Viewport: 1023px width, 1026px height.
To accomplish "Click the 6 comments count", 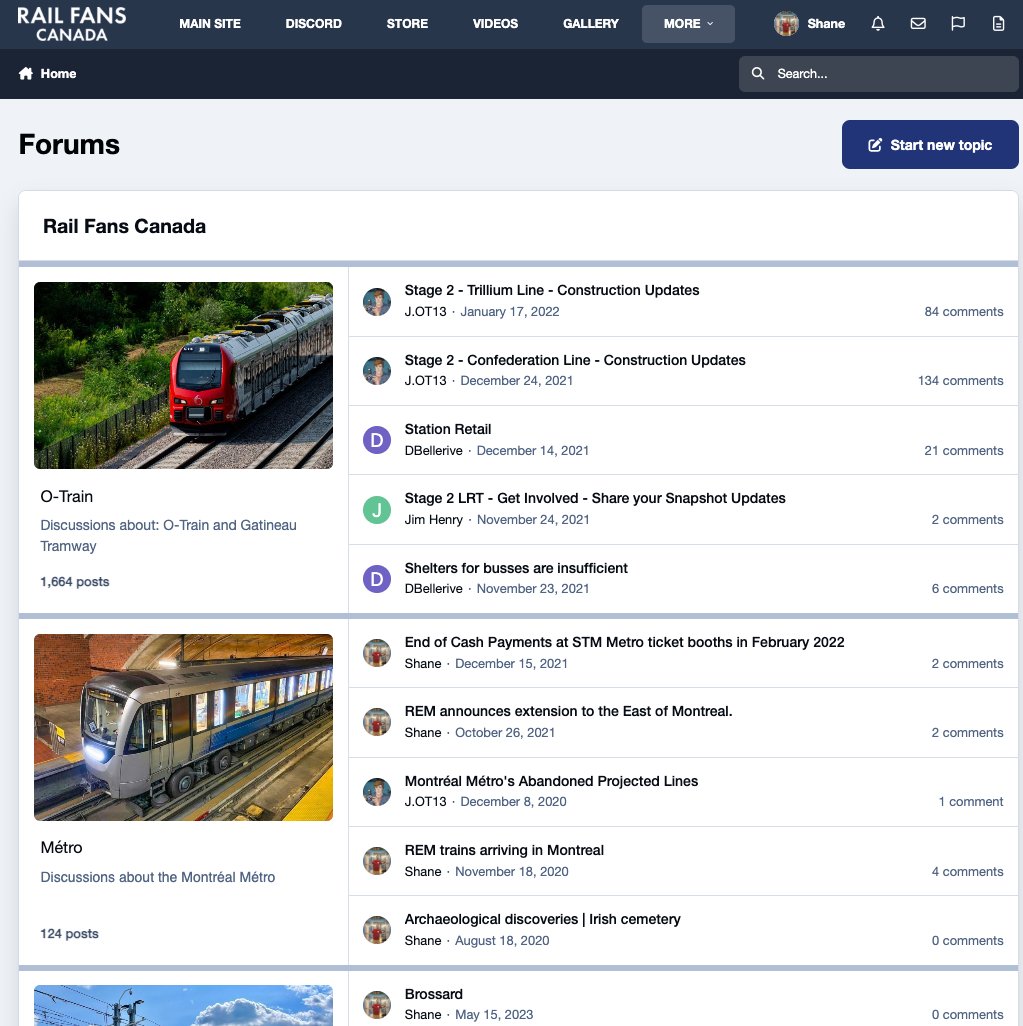I will pyautogui.click(x=967, y=589).
